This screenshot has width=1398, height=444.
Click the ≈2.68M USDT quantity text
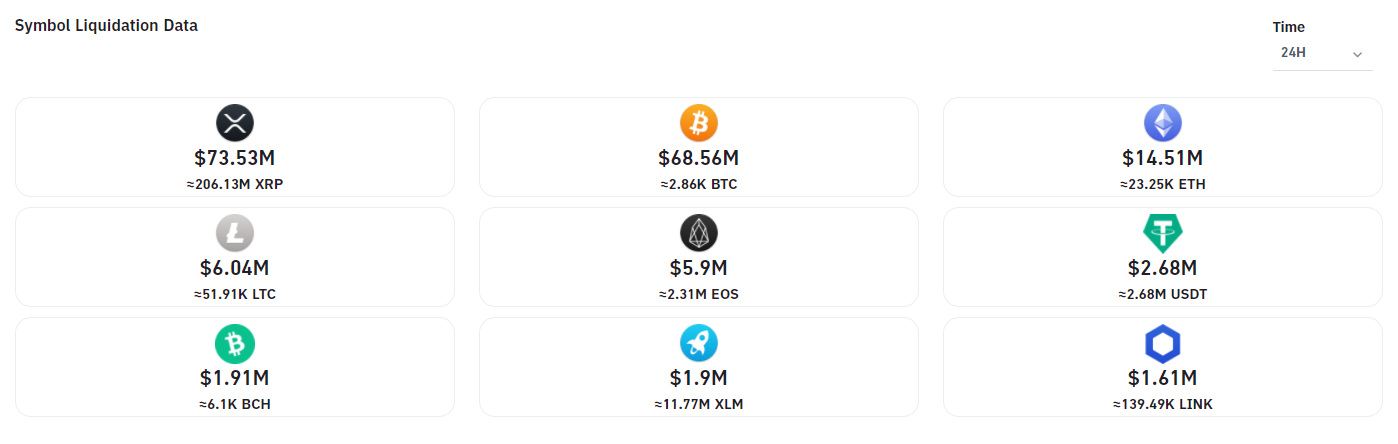[1162, 294]
